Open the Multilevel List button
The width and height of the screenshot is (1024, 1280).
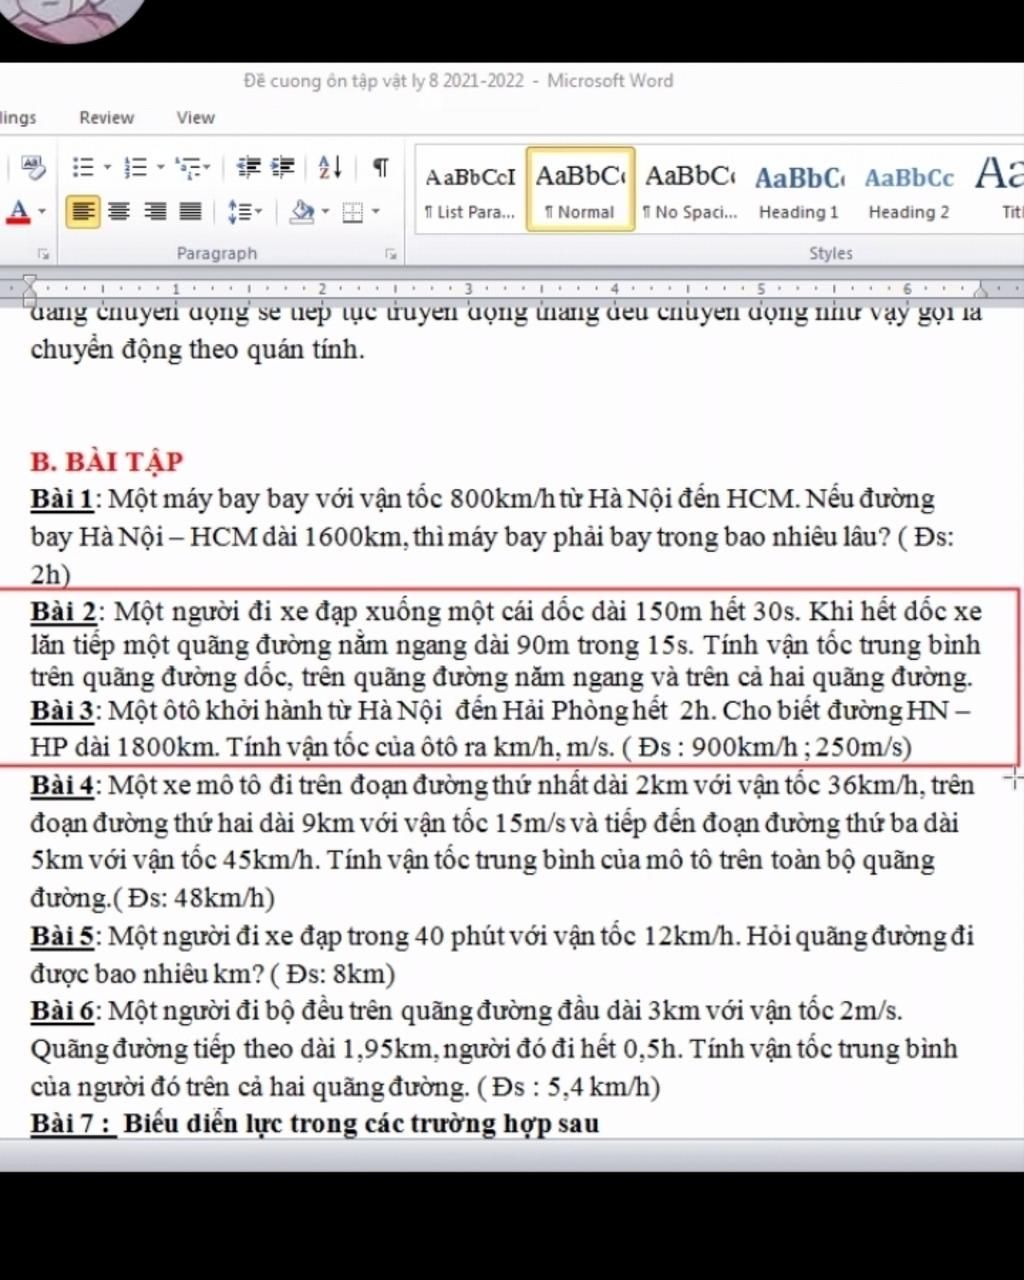click(x=193, y=167)
